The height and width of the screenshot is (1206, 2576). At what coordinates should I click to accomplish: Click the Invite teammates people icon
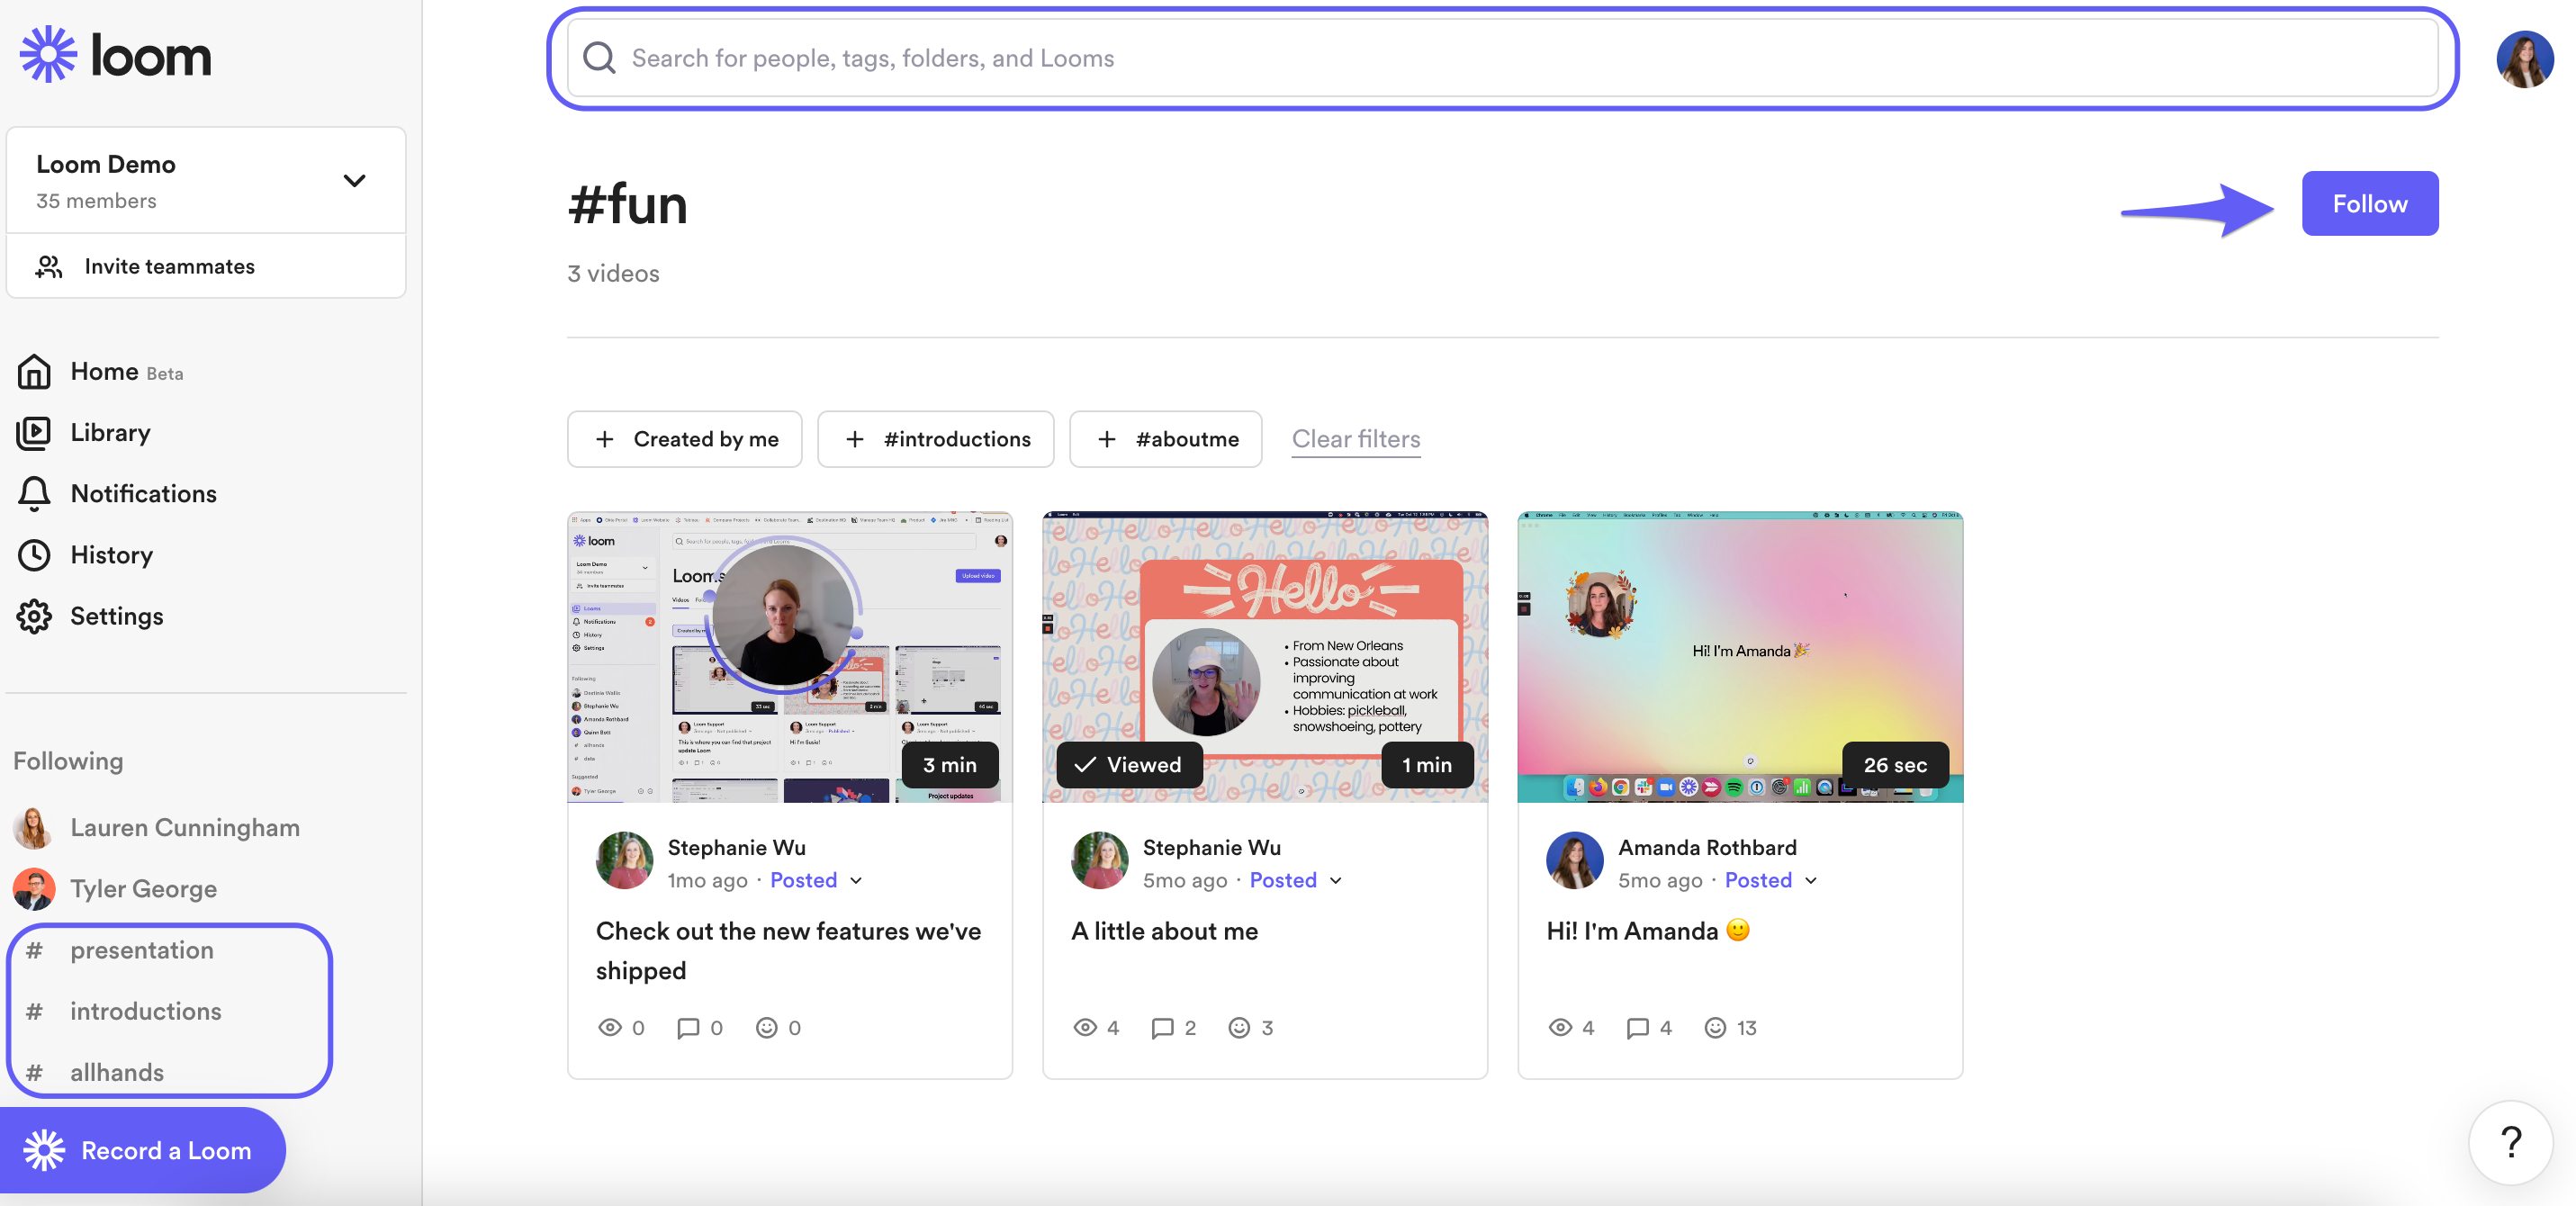(x=48, y=266)
